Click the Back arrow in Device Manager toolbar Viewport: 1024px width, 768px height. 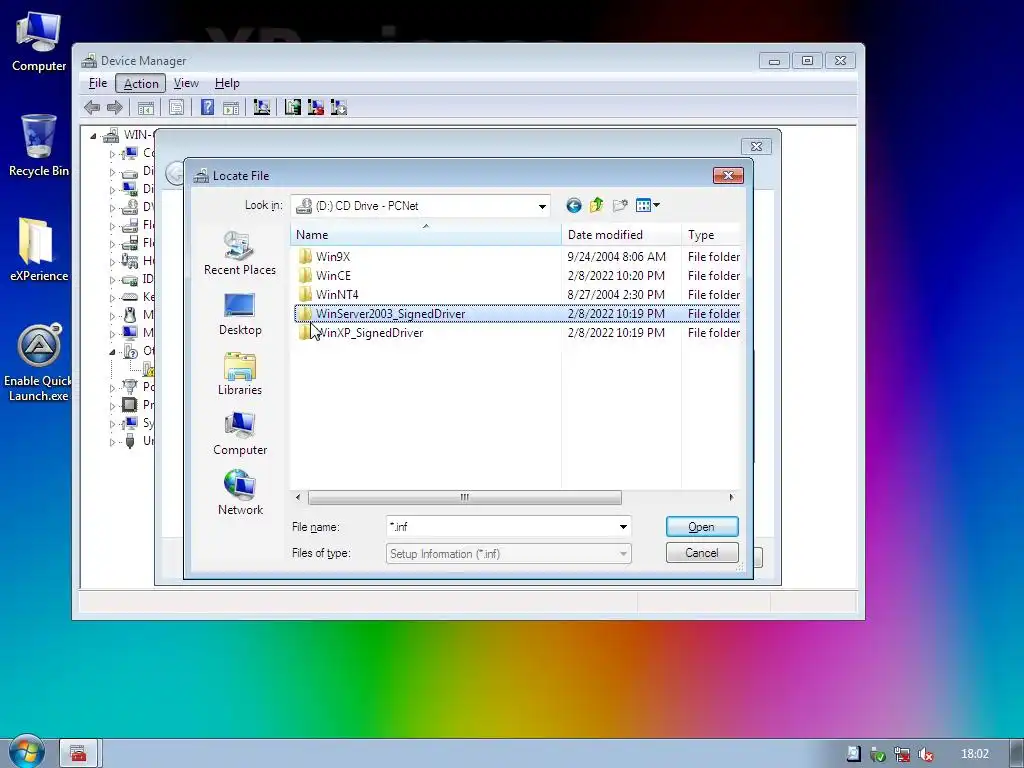tap(92, 108)
